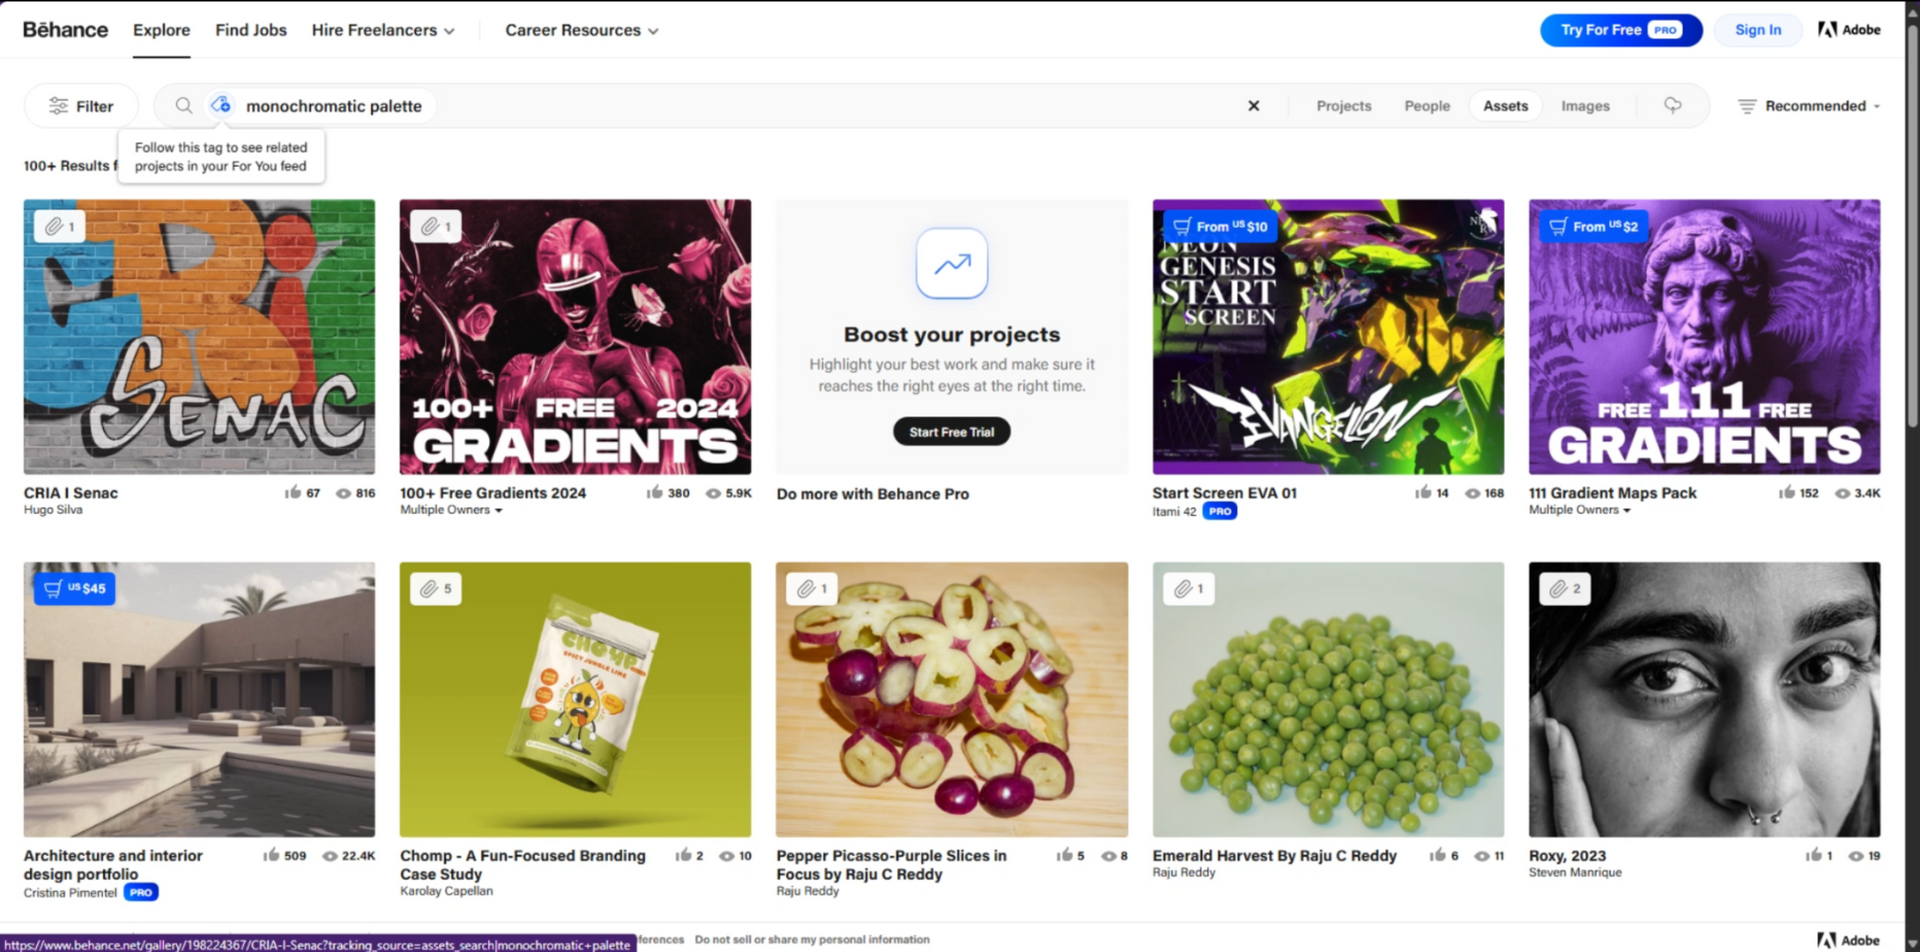
Task: Expand Career Resources dropdown
Action: point(582,30)
